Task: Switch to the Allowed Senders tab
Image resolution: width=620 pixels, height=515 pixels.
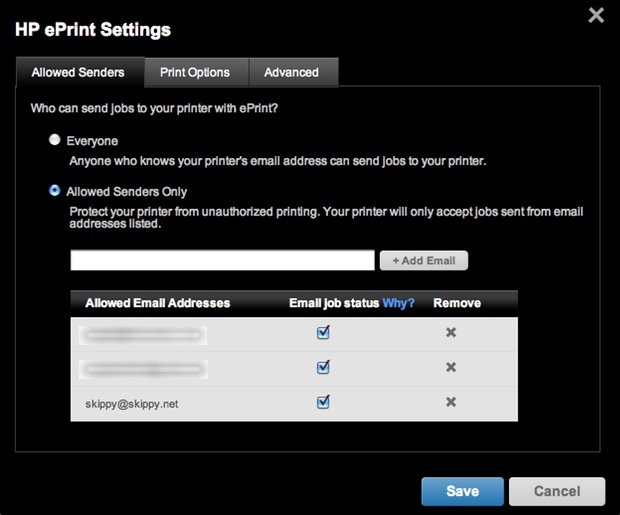Action: 78,72
